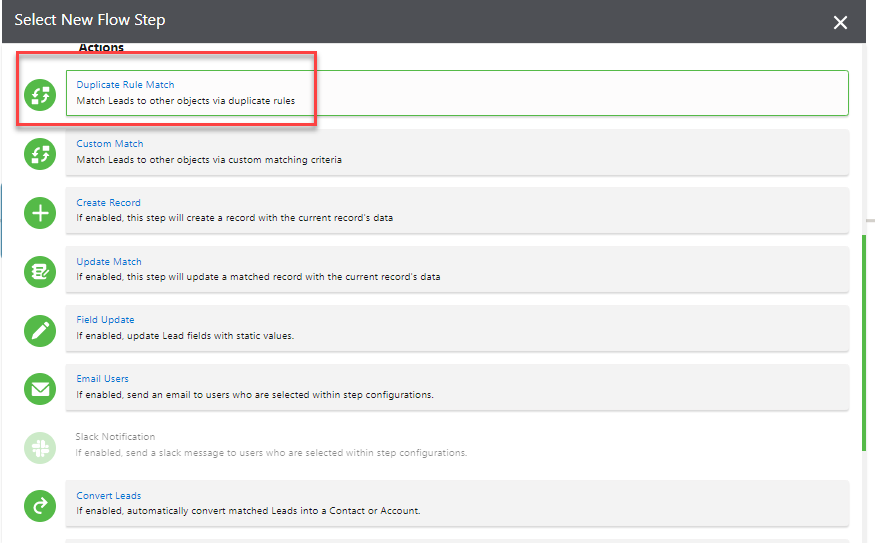
Task: Click the Convert Leads arrow icon
Action: (x=40, y=506)
